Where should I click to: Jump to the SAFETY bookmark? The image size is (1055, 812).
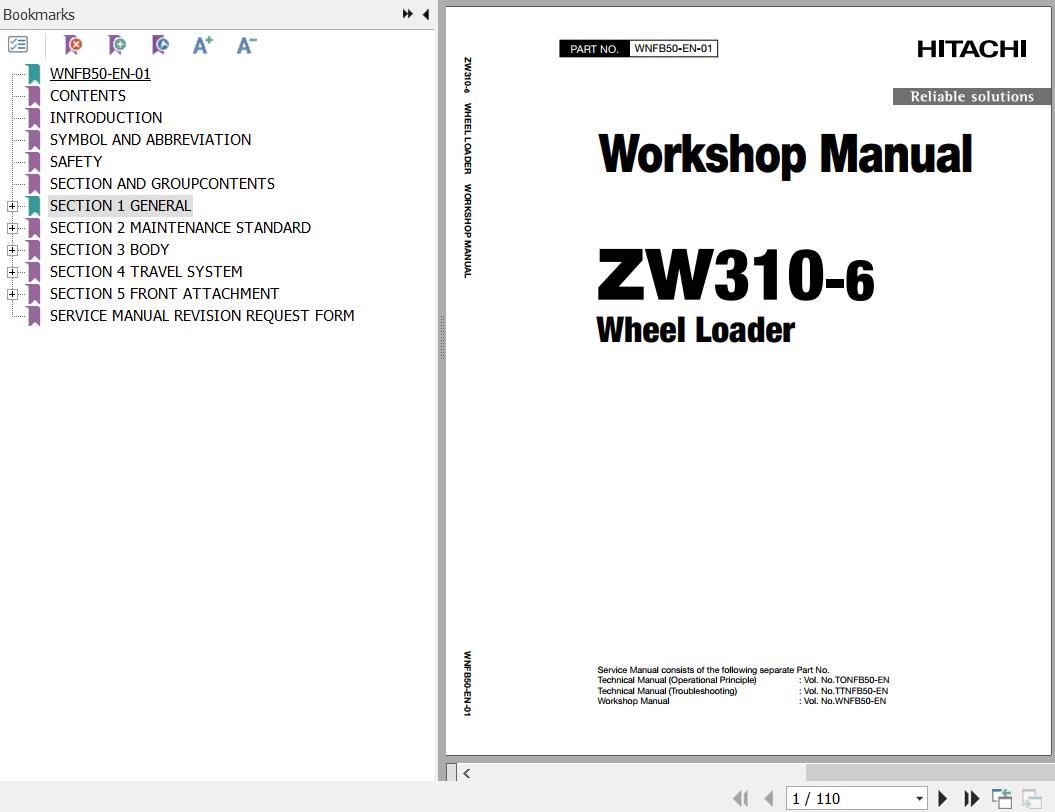click(x=76, y=162)
